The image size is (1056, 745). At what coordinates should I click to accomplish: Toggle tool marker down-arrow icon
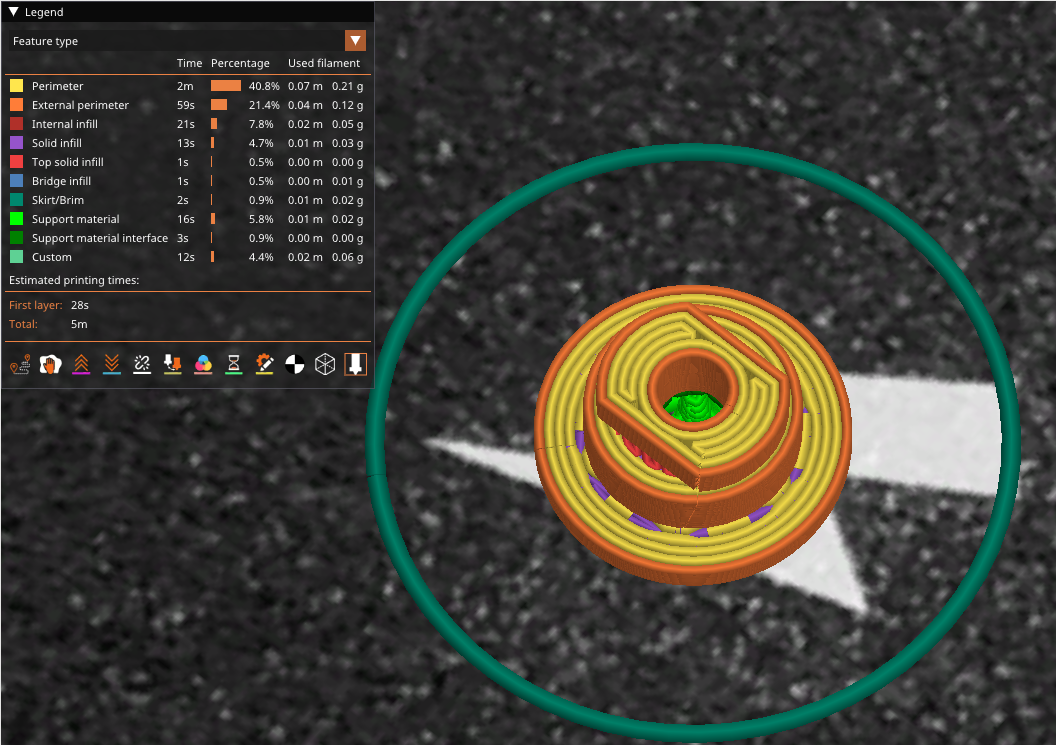pyautogui.click(x=356, y=364)
